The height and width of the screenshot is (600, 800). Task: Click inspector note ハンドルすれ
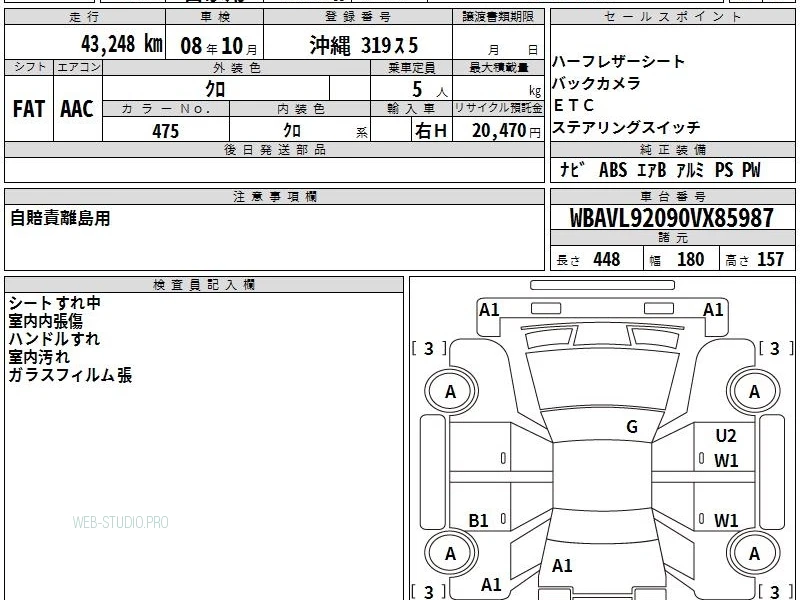click(54, 339)
